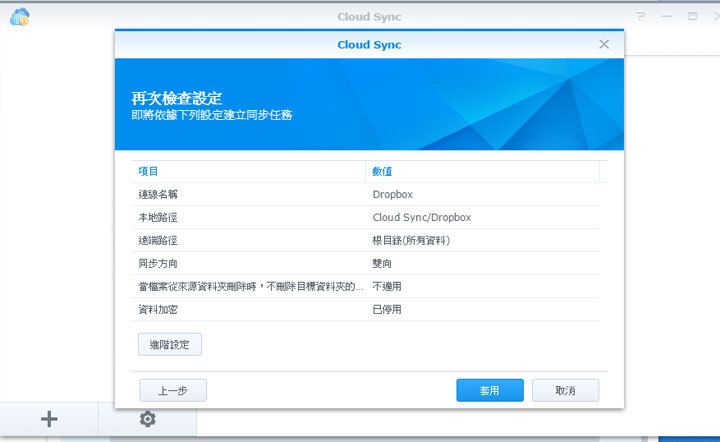This screenshot has width=720, height=442.
Task: Click the 當檔案從來源資料夾刪除時 row label
Action: [251, 286]
